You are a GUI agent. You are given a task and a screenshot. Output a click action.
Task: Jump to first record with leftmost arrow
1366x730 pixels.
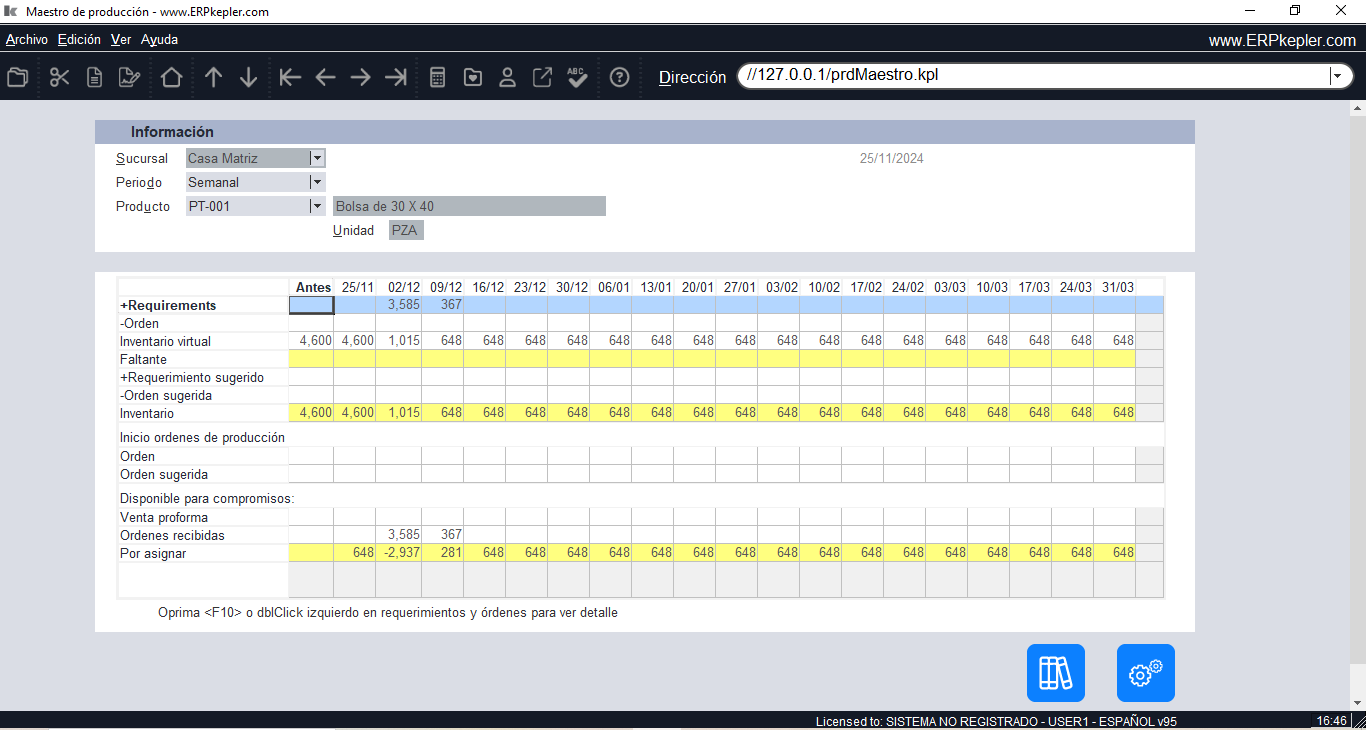[x=290, y=77]
